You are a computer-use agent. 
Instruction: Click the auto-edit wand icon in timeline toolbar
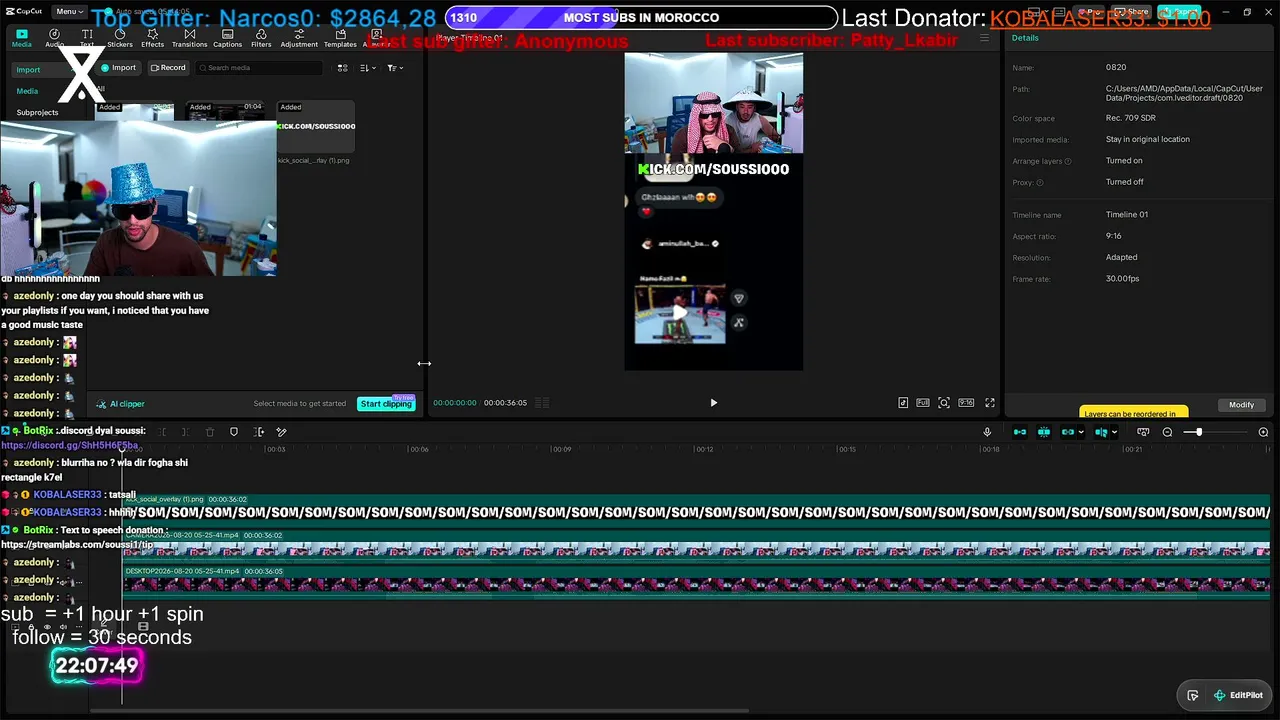click(x=281, y=432)
